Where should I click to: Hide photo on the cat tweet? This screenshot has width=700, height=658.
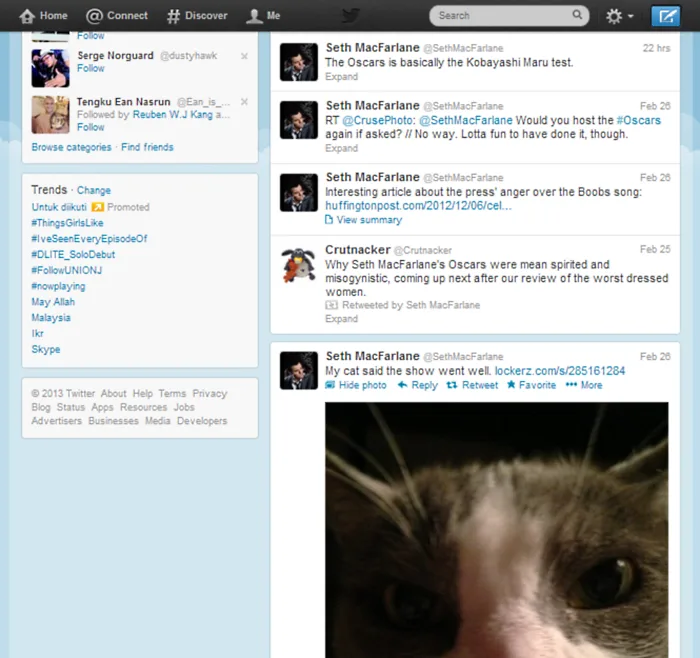tap(356, 385)
